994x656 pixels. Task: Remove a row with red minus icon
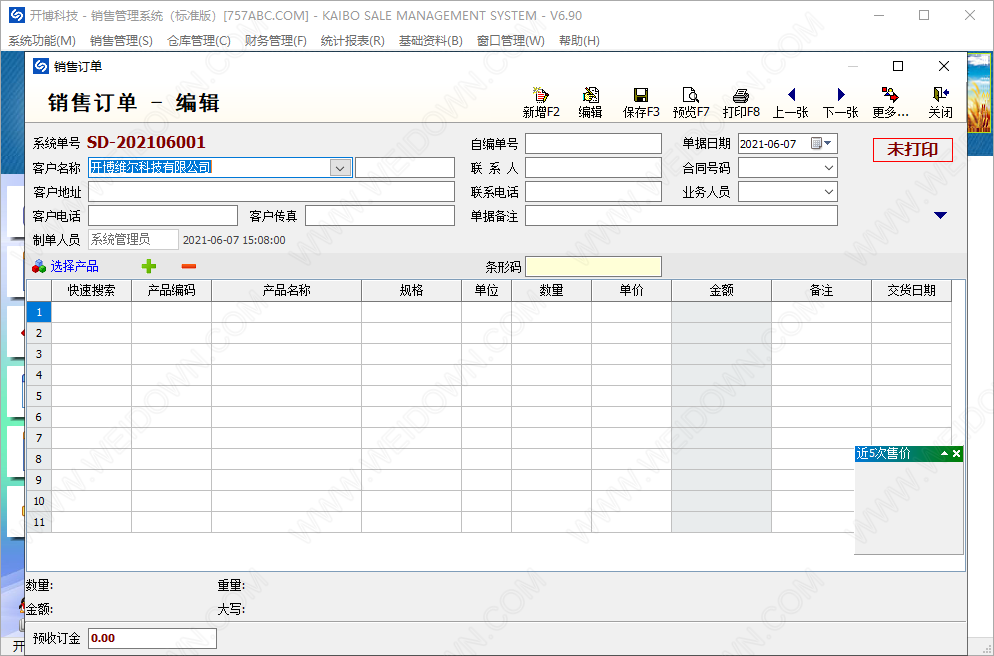point(189,266)
